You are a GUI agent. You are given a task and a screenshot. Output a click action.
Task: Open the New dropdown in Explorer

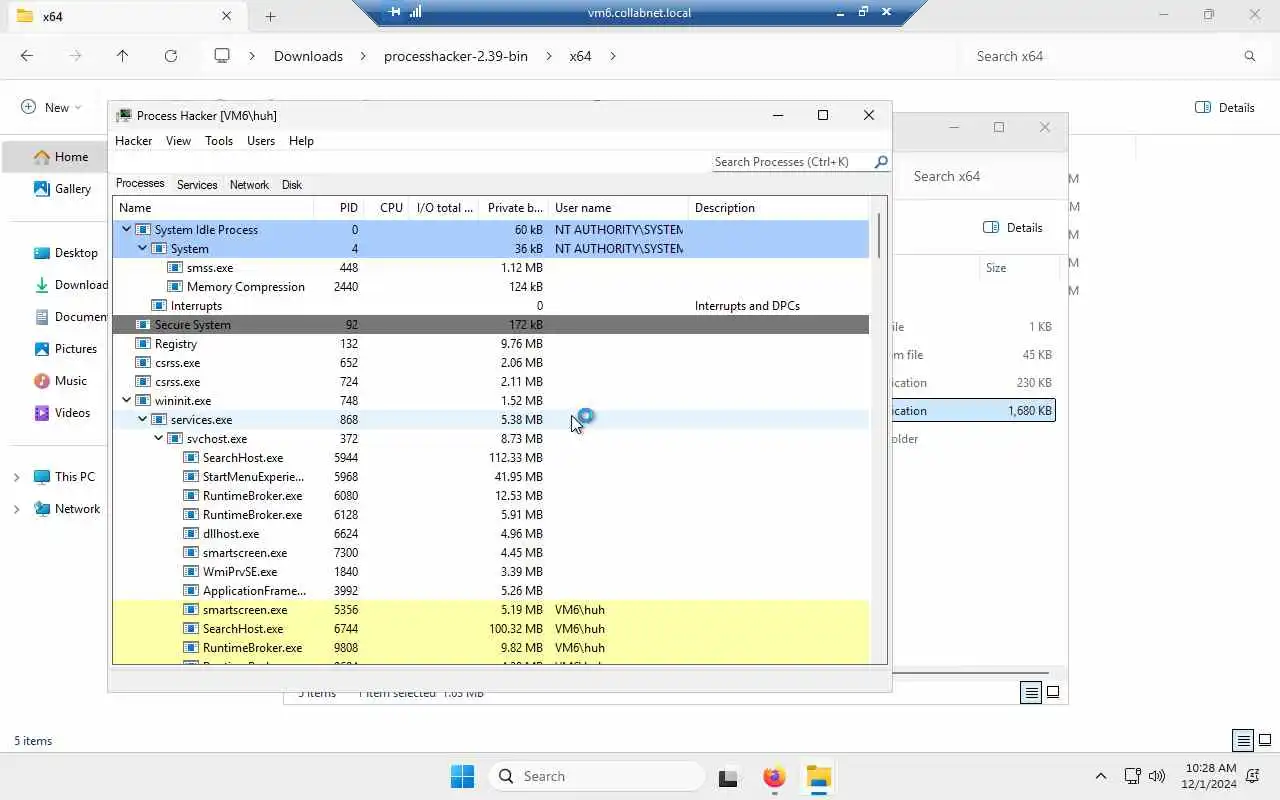pyautogui.click(x=50, y=108)
